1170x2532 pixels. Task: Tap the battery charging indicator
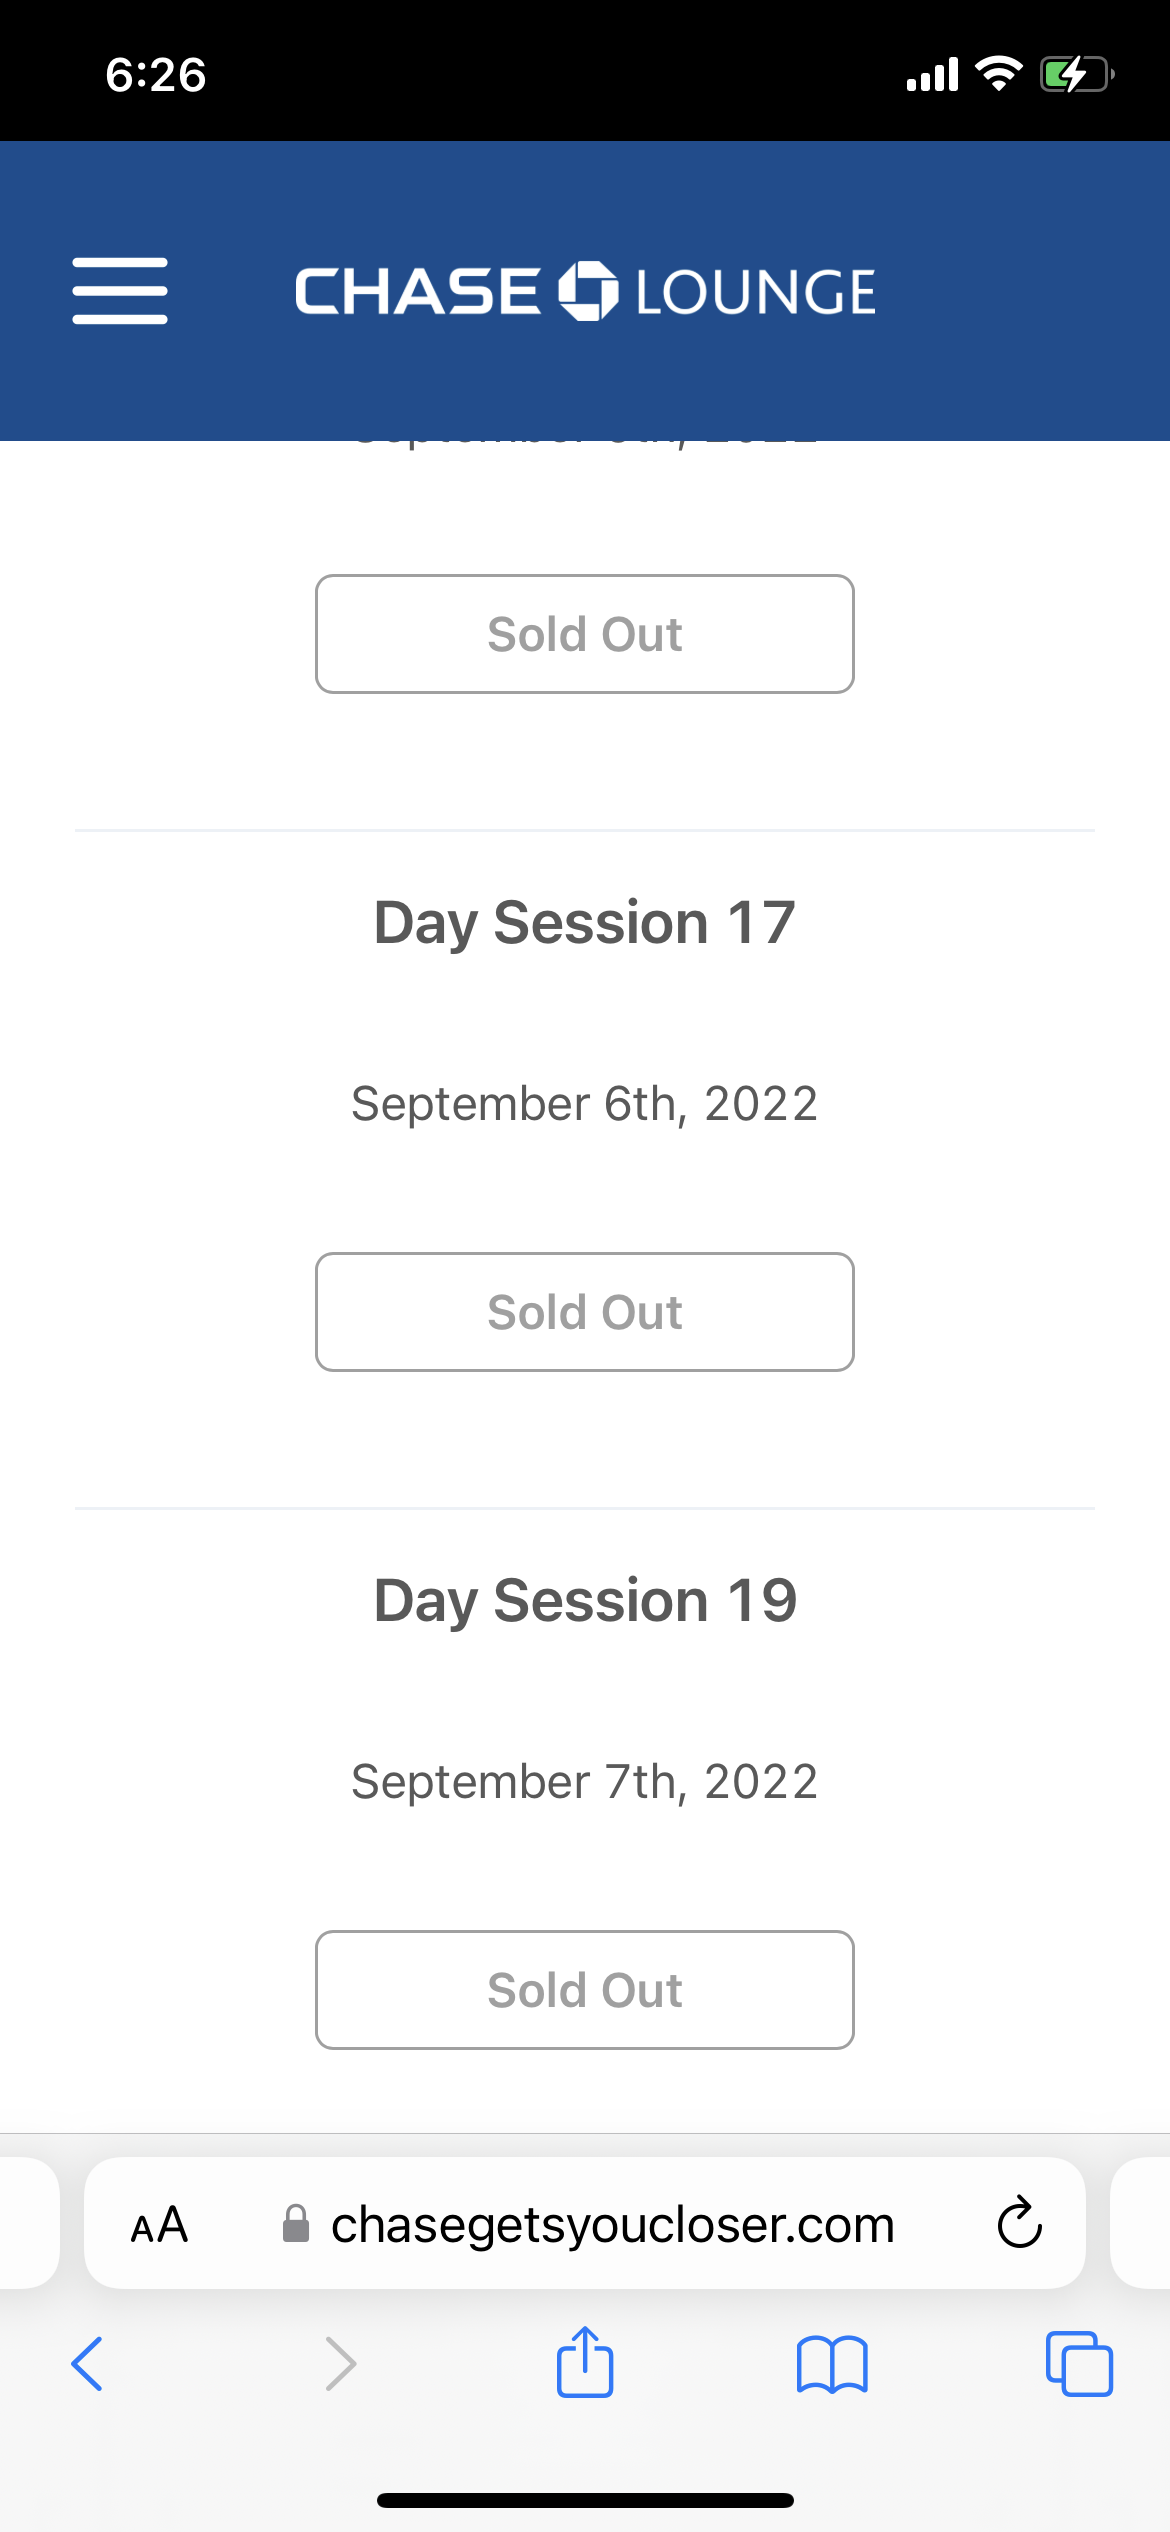[x=1076, y=75]
